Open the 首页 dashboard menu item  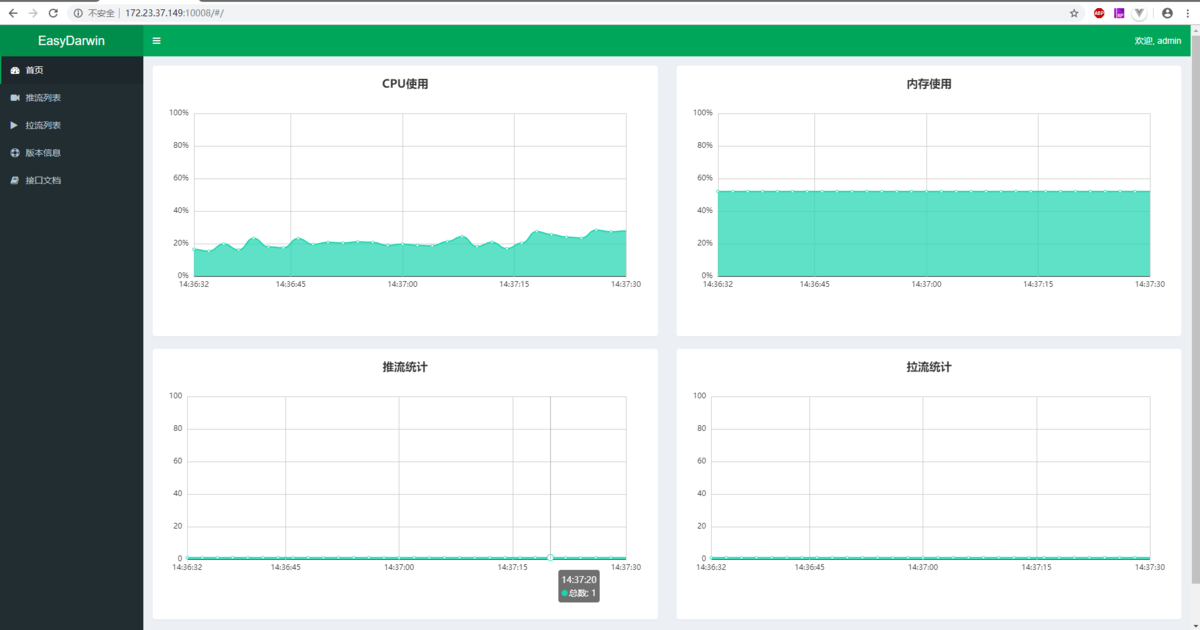71,70
